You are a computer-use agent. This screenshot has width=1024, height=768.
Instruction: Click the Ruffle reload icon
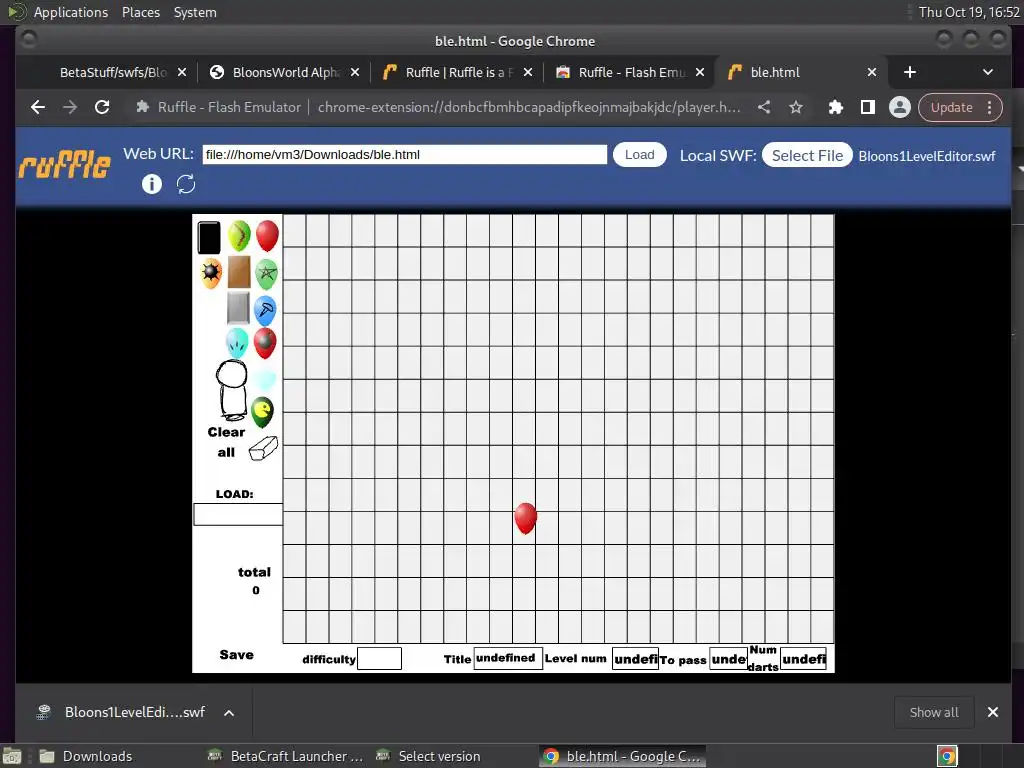point(186,184)
